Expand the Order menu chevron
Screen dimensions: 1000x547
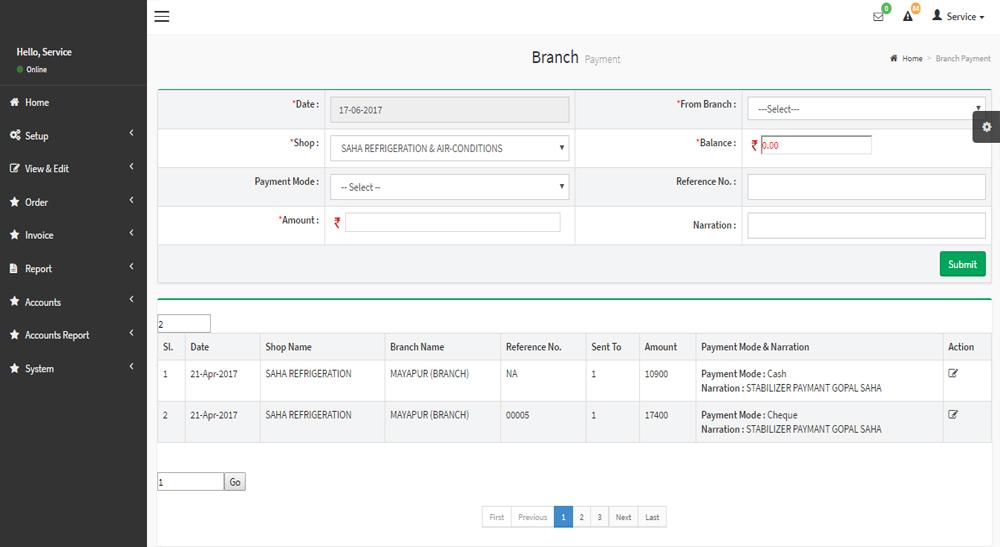click(131, 200)
